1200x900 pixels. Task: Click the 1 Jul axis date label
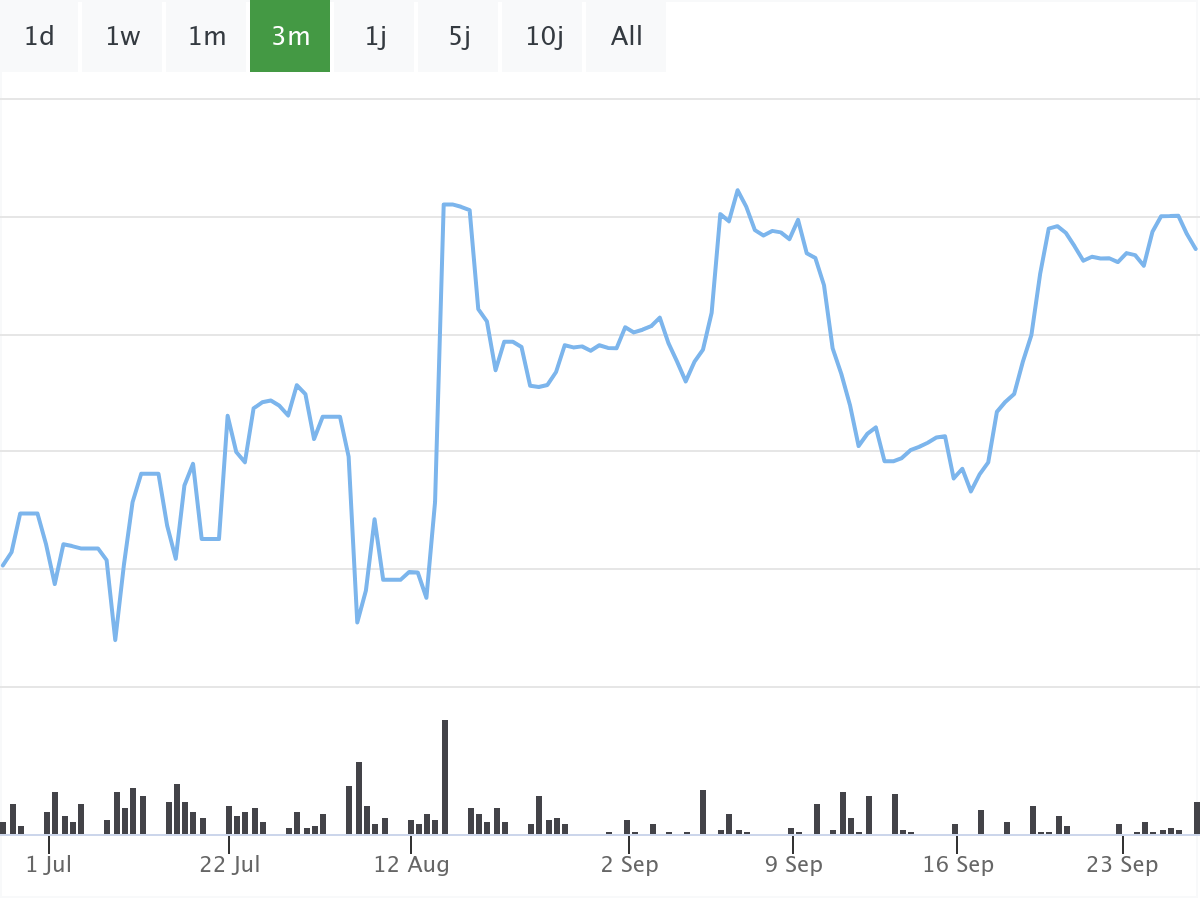[48, 865]
